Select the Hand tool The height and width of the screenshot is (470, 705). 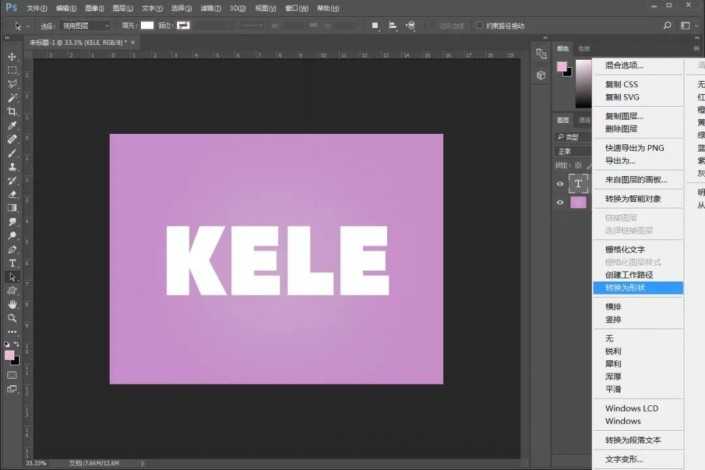[12, 304]
